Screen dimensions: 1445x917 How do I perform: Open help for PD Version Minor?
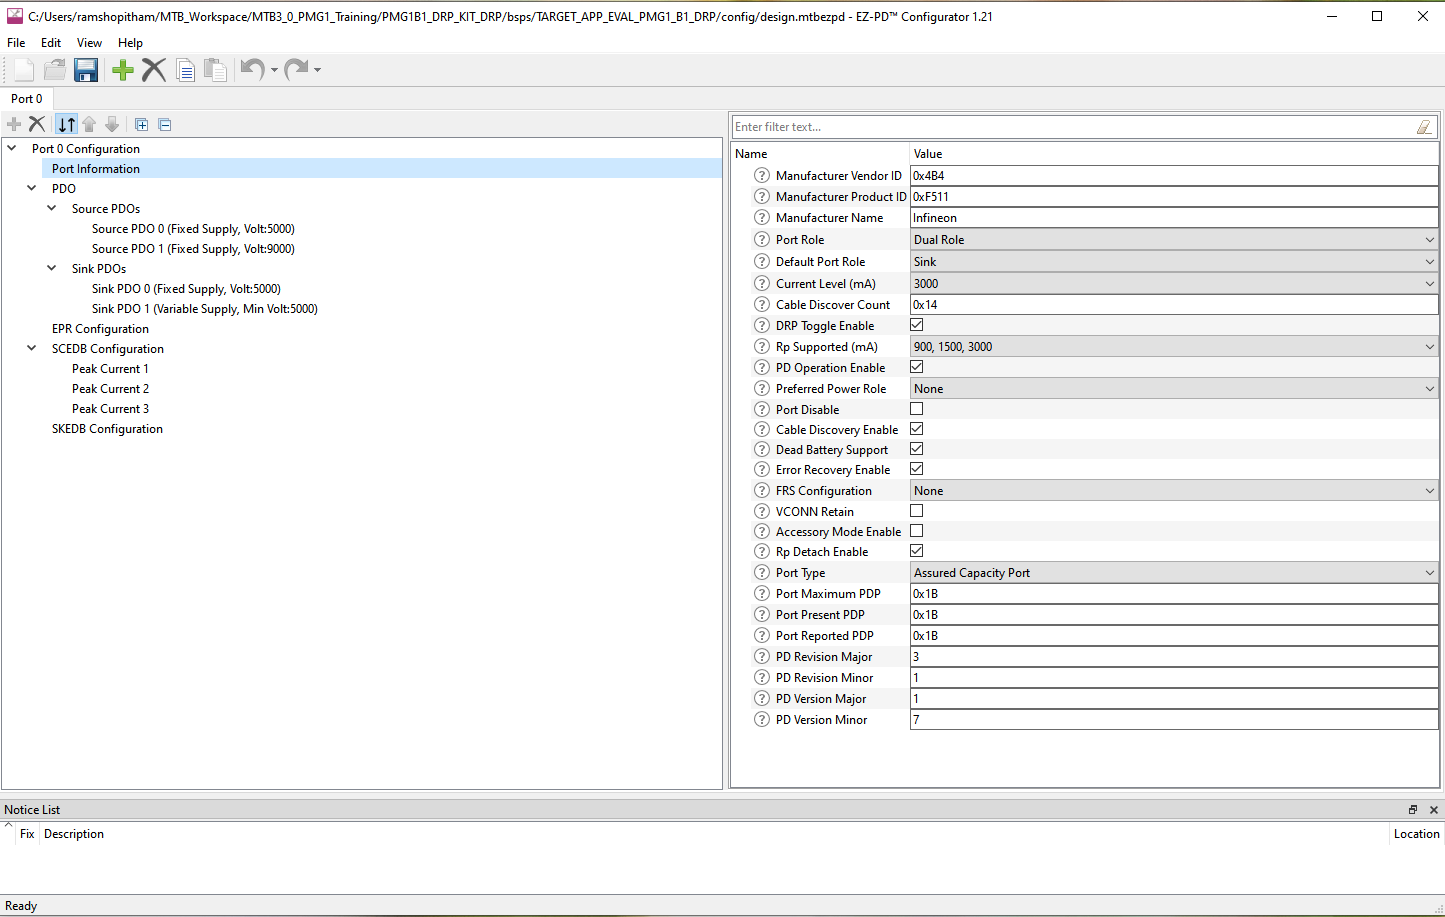click(762, 719)
